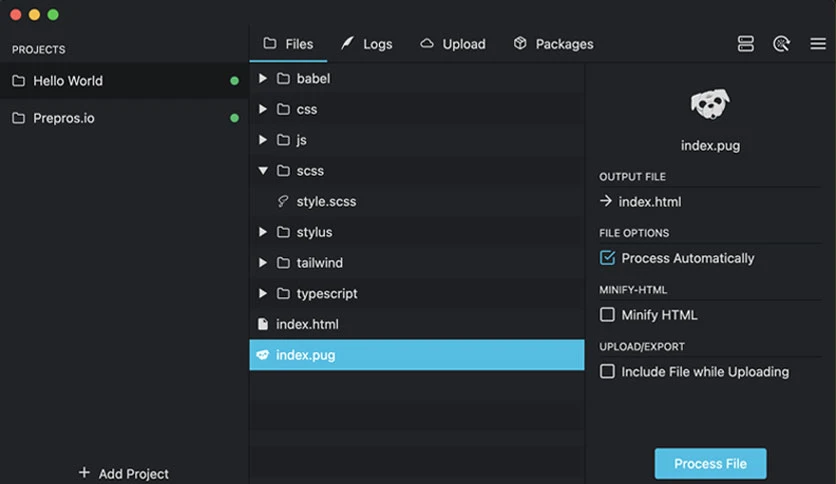Screen dimensions: 836x484
Task: Click the arrow icon beside output index.html
Action: tap(606, 201)
